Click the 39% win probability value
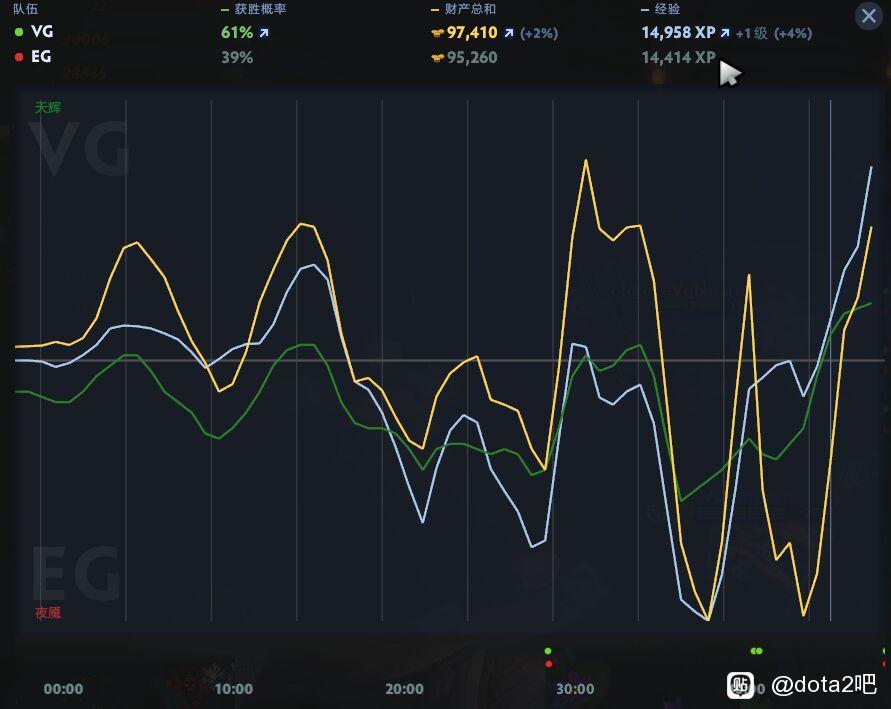 pyautogui.click(x=237, y=57)
